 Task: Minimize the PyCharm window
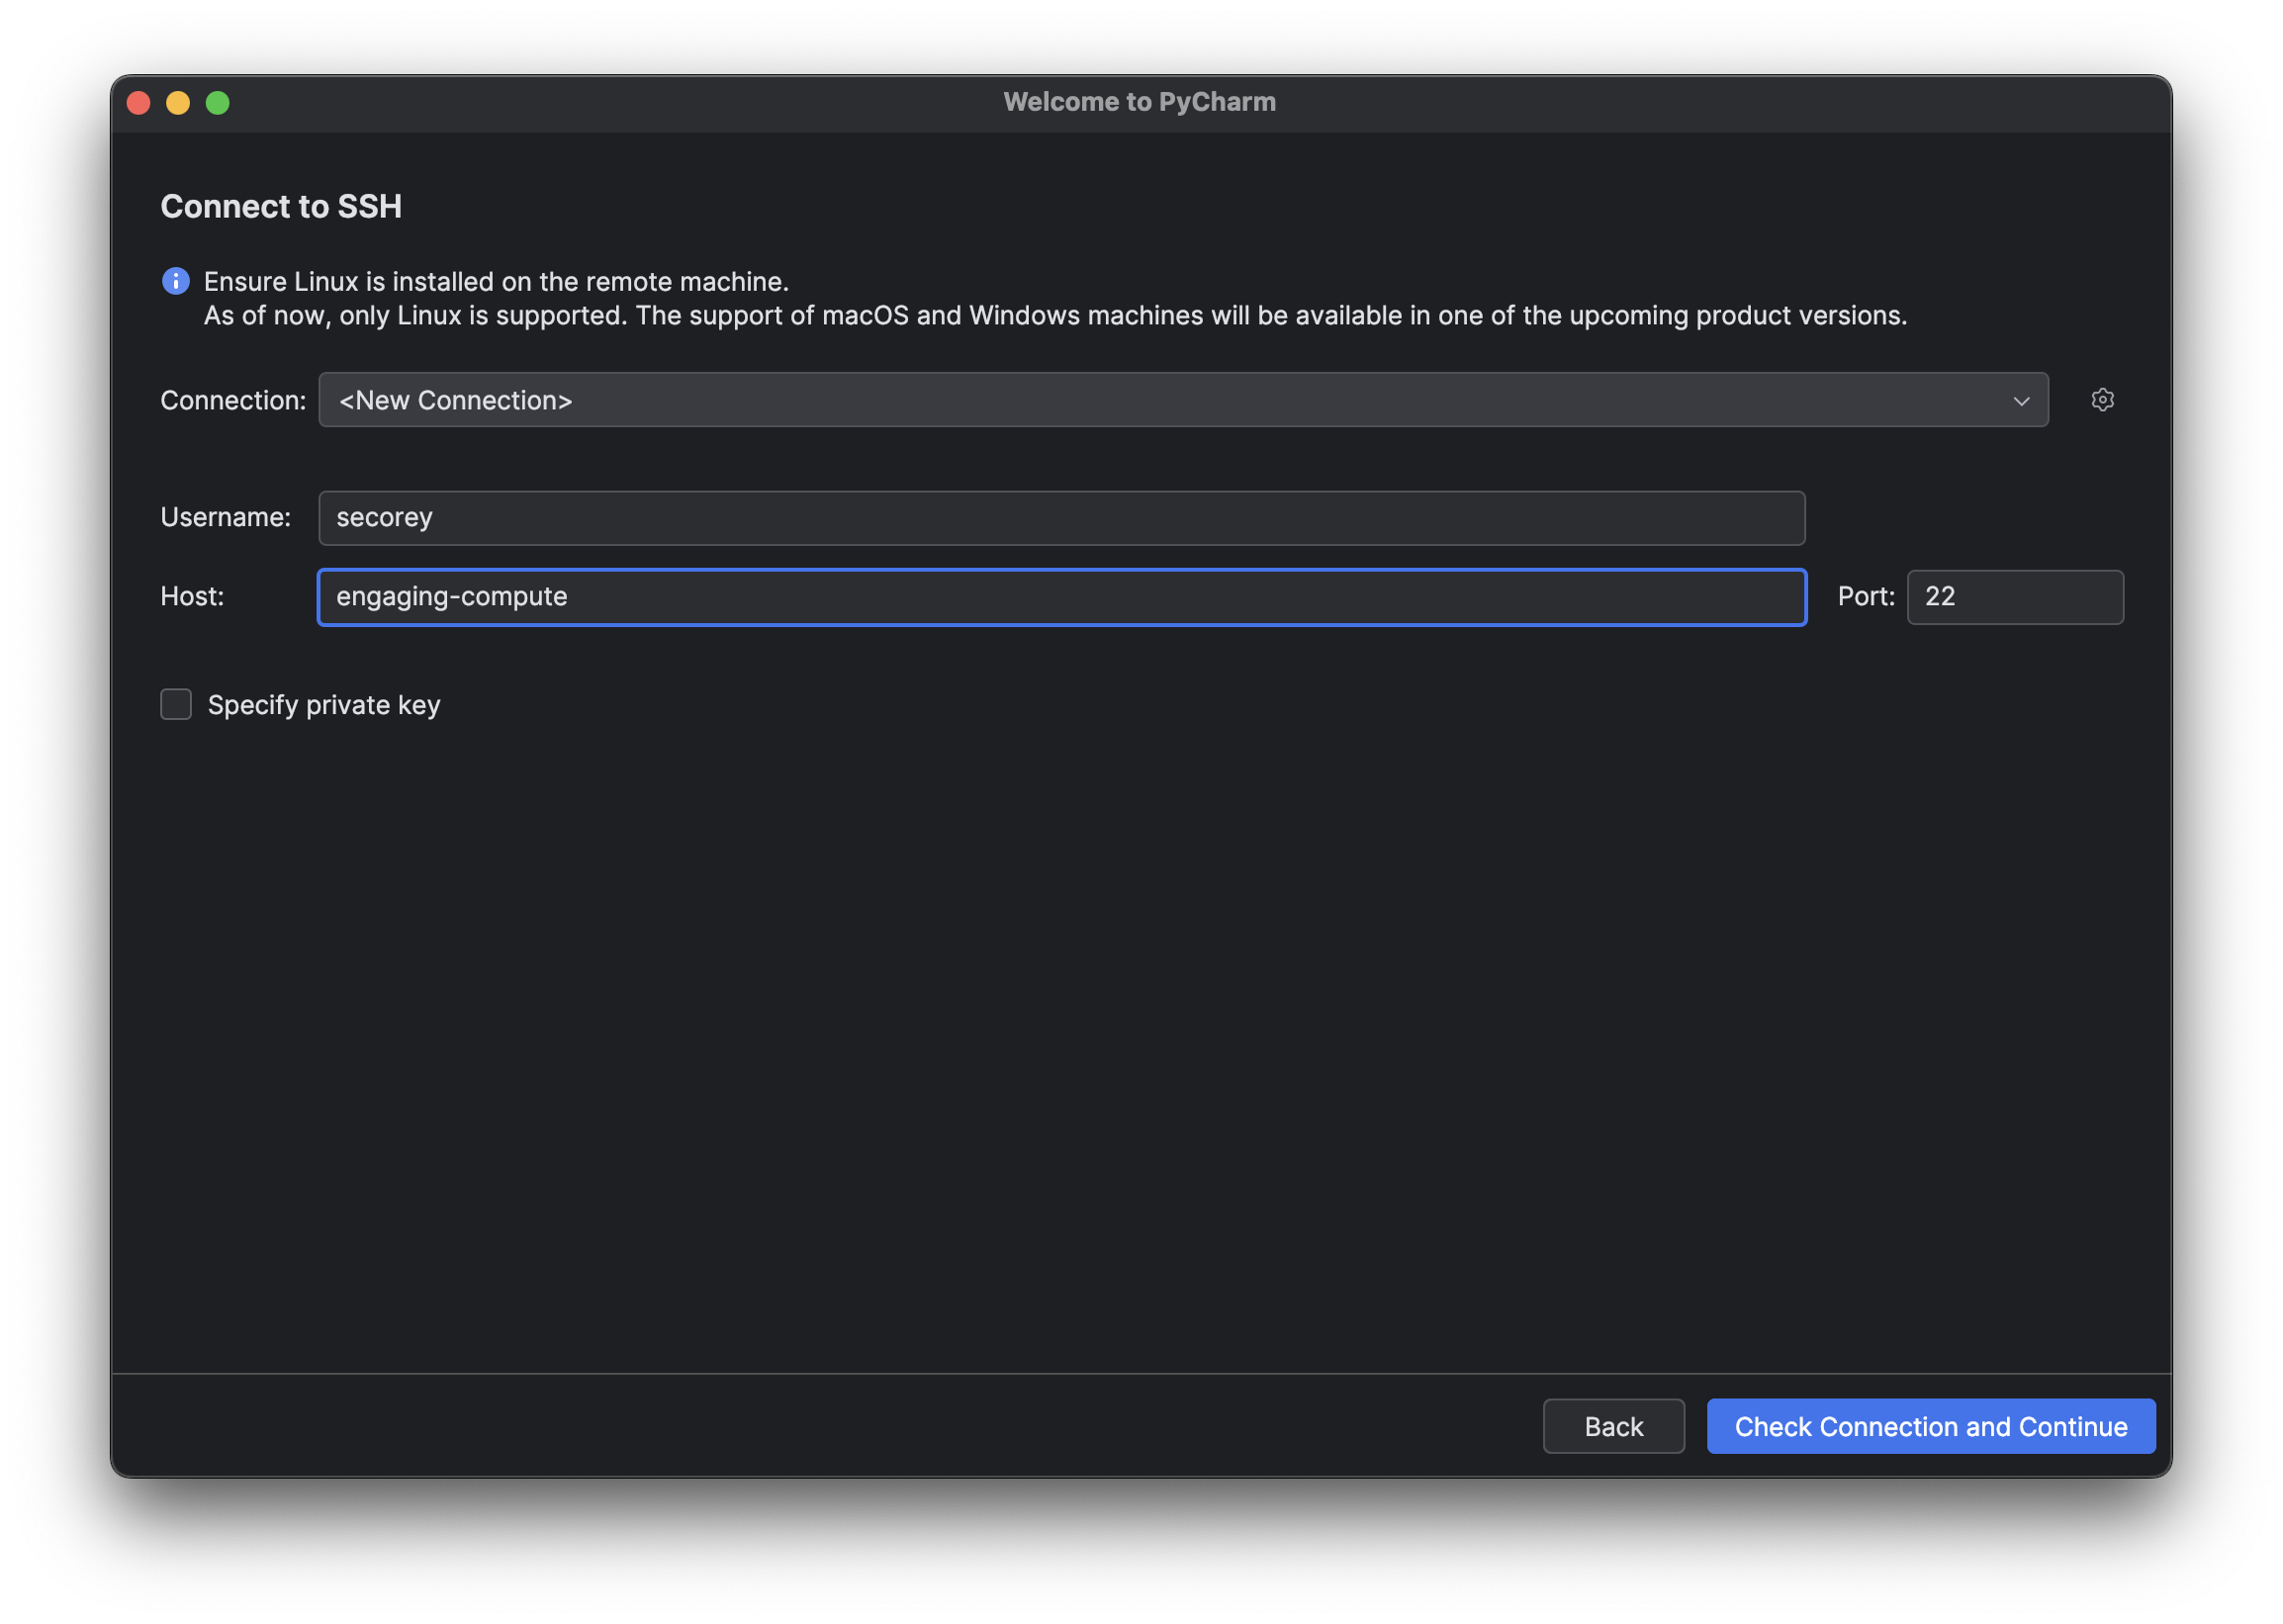(x=178, y=101)
